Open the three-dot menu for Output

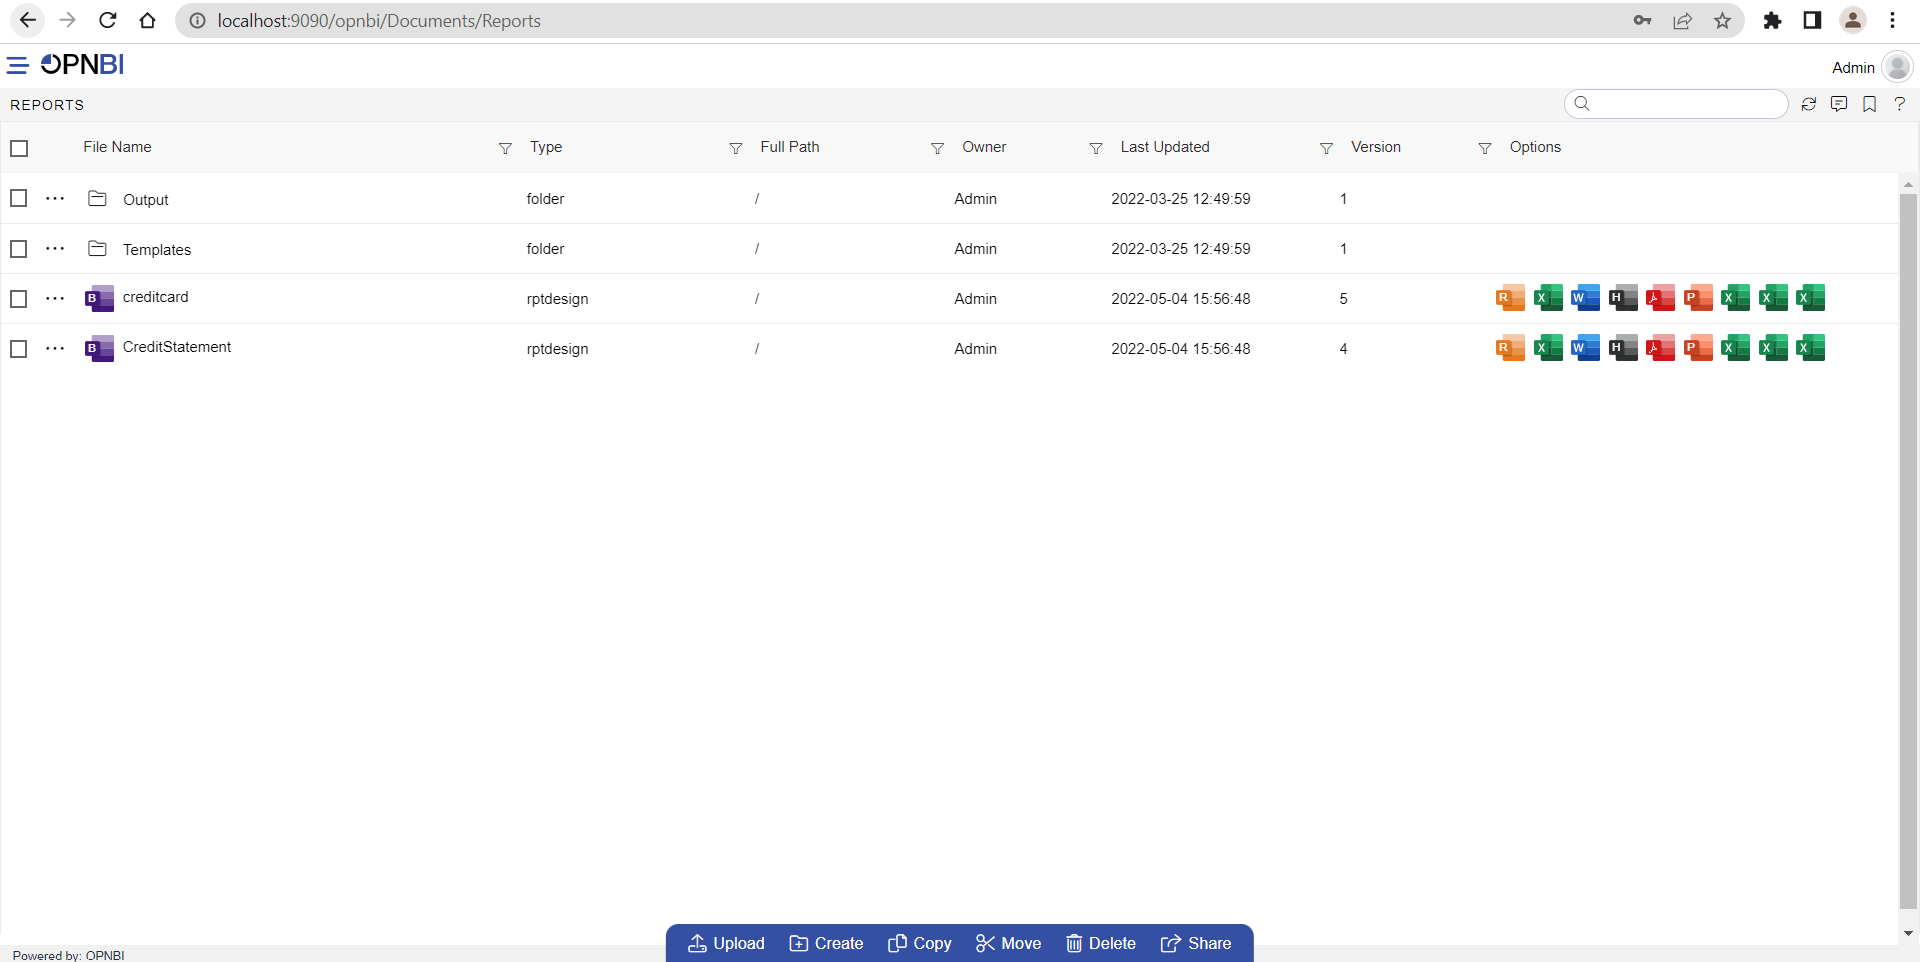[55, 198]
